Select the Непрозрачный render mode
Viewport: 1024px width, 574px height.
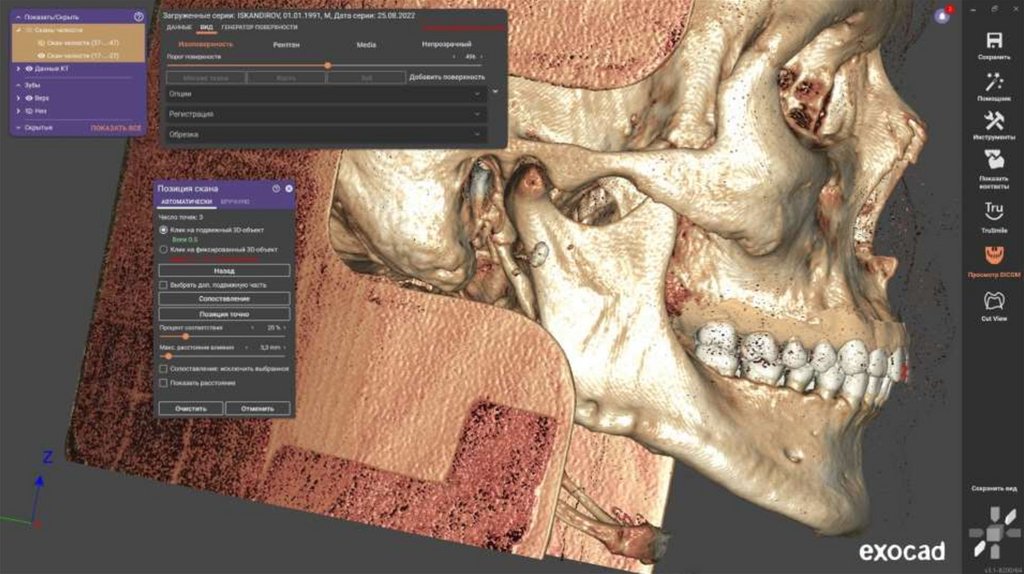click(x=447, y=44)
